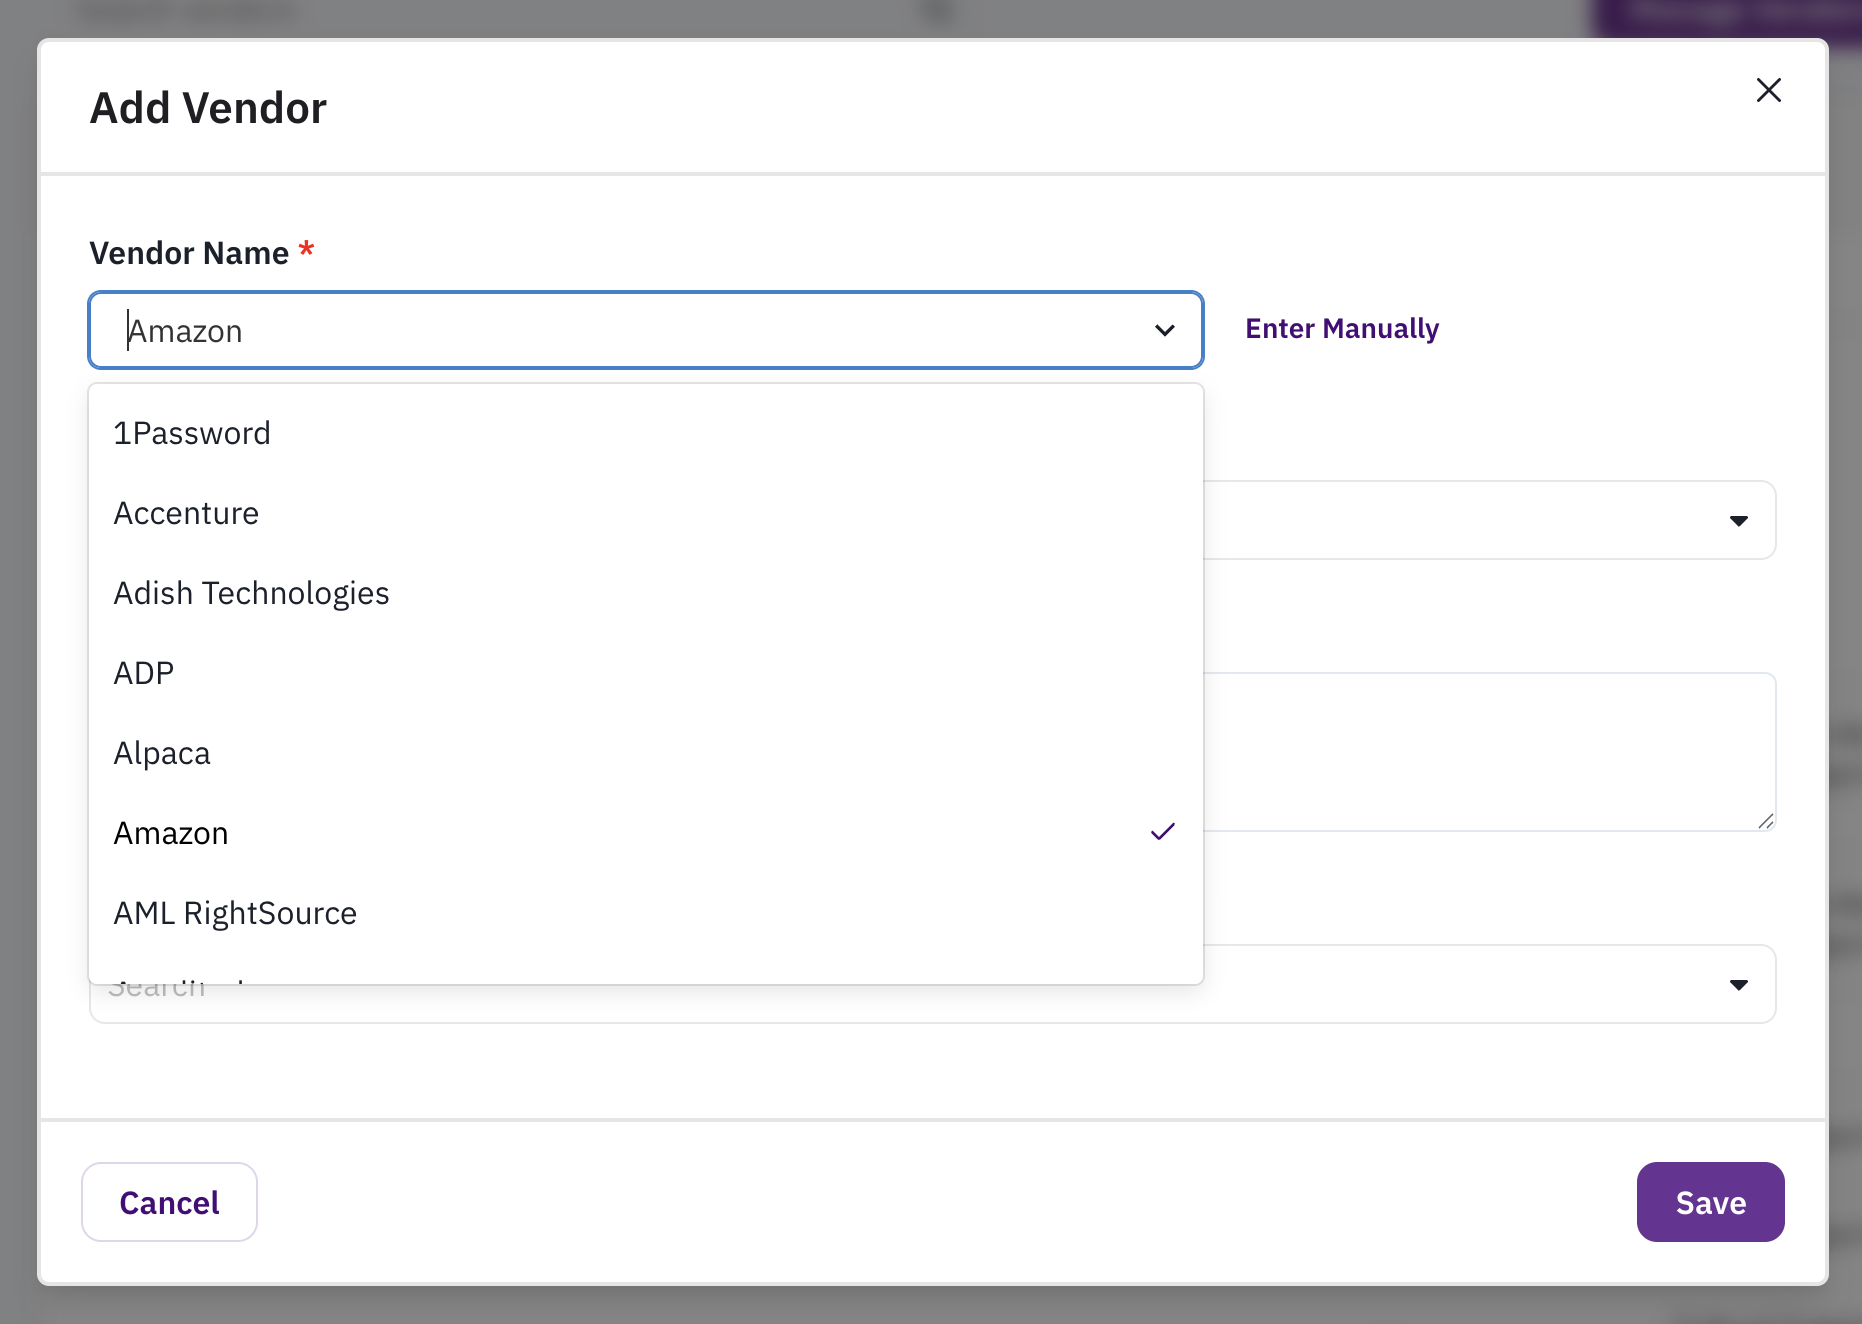The height and width of the screenshot is (1324, 1862).
Task: Click into the Vendor Name field showing Amazon
Action: [x=645, y=330]
